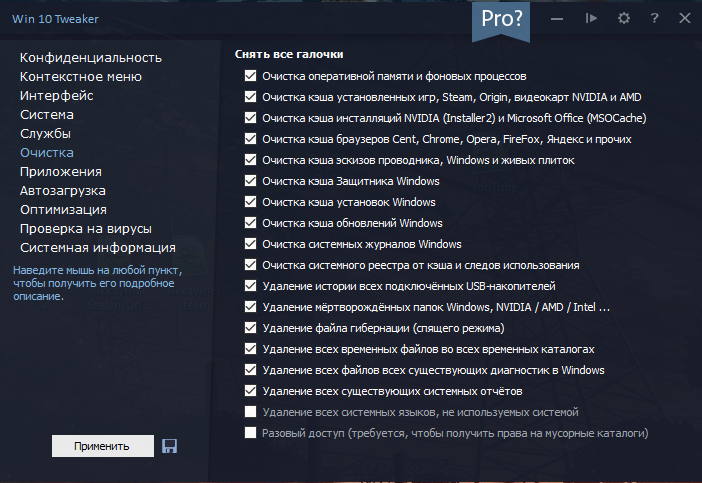The image size is (702, 483).
Task: Disable hibernation file deletion checkbox
Action: coord(250,328)
